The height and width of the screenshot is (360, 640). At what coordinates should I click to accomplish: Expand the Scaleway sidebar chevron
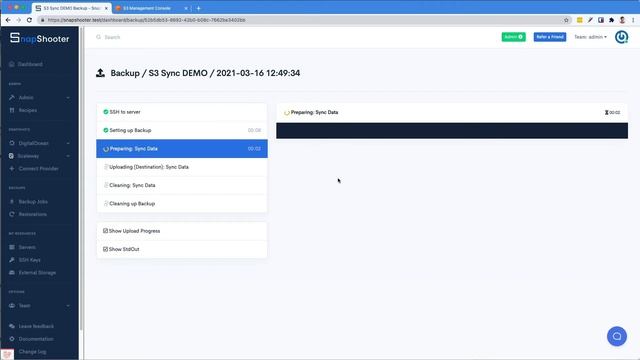coord(68,156)
